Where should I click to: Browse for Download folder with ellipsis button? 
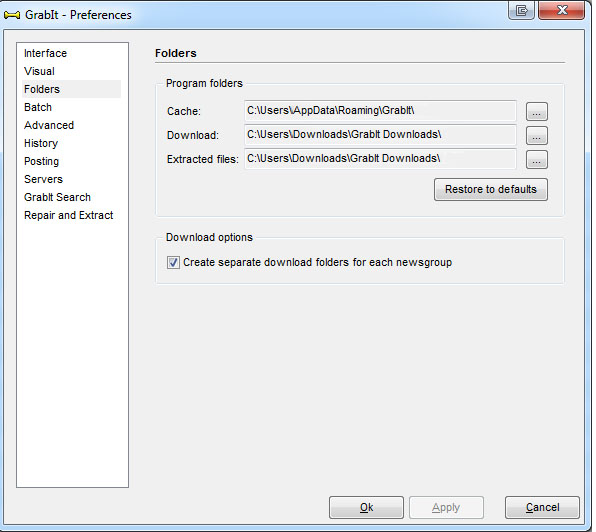[536, 135]
